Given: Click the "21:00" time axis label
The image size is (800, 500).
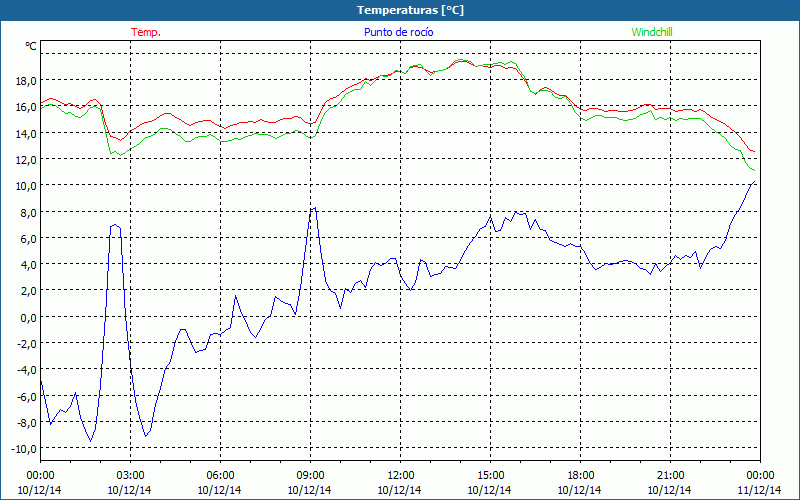Looking at the screenshot, I should tap(670, 476).
